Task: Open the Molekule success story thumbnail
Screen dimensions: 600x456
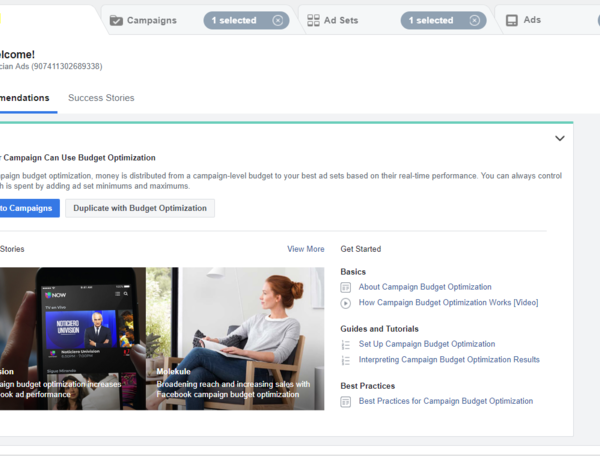Action: pyautogui.click(x=236, y=337)
